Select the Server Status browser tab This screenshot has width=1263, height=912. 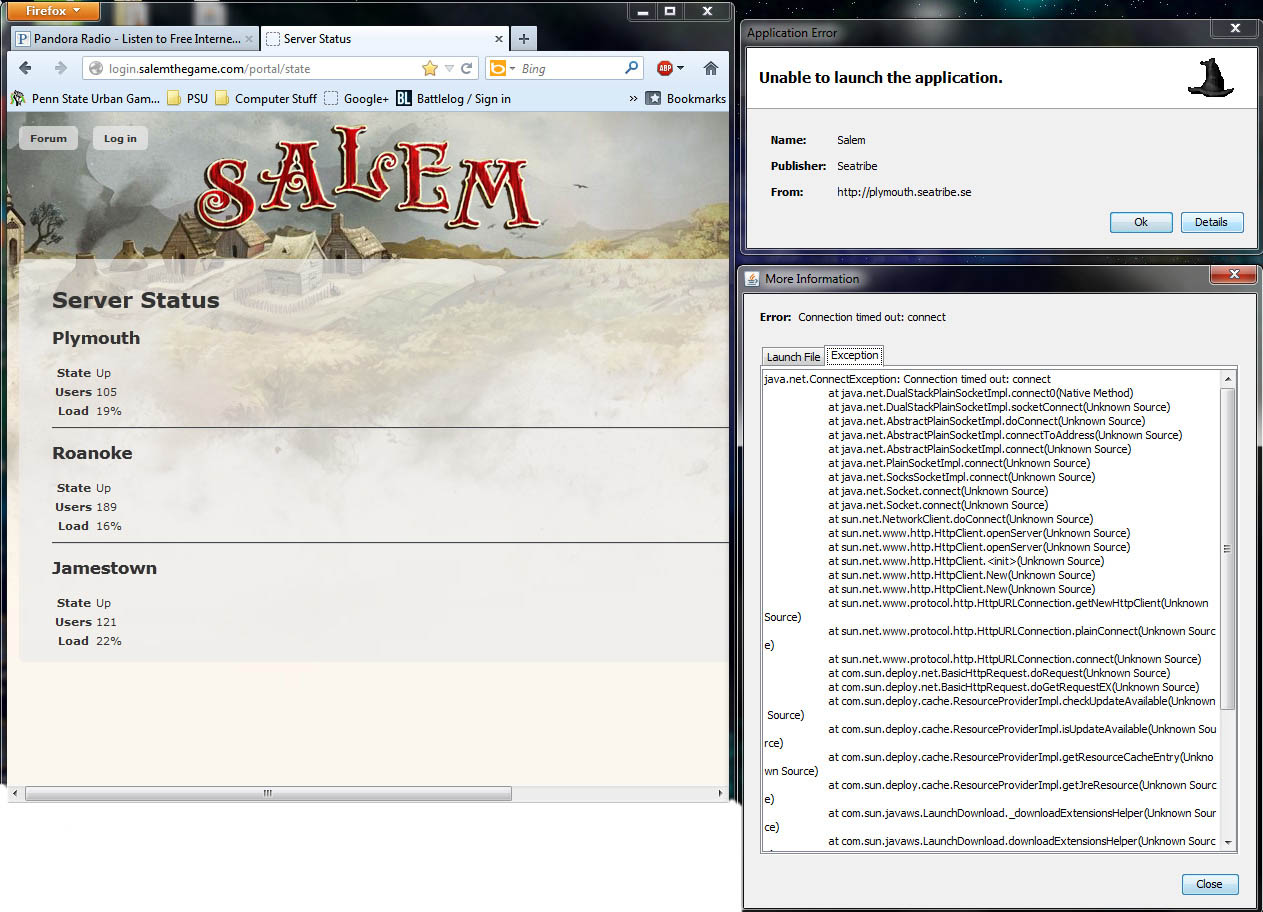coord(385,39)
